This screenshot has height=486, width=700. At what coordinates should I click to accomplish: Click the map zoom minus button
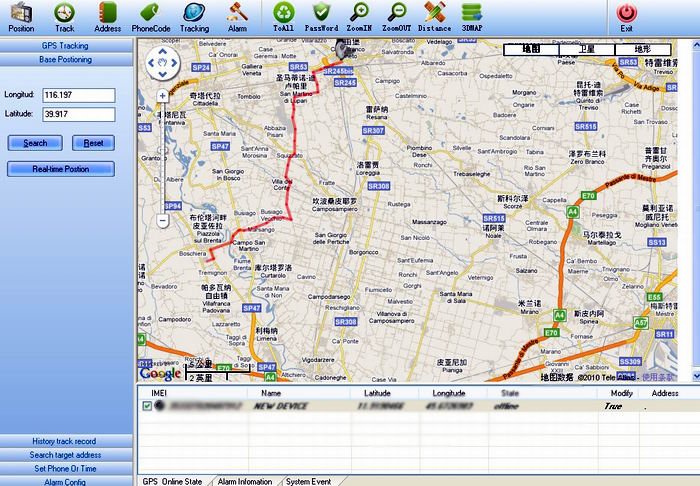(162, 220)
